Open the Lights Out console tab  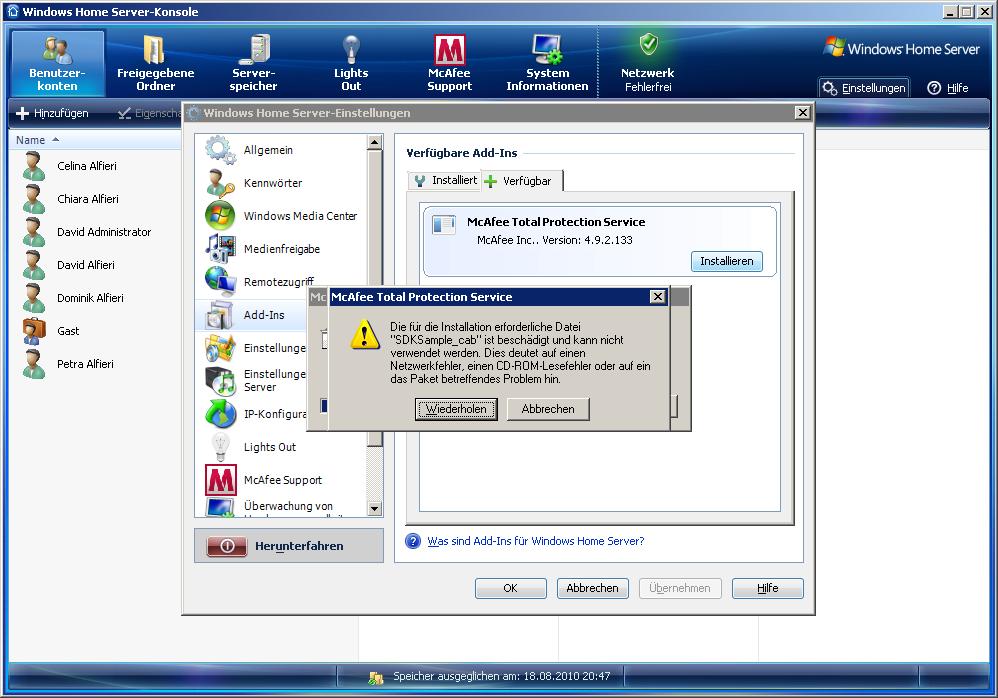(351, 64)
